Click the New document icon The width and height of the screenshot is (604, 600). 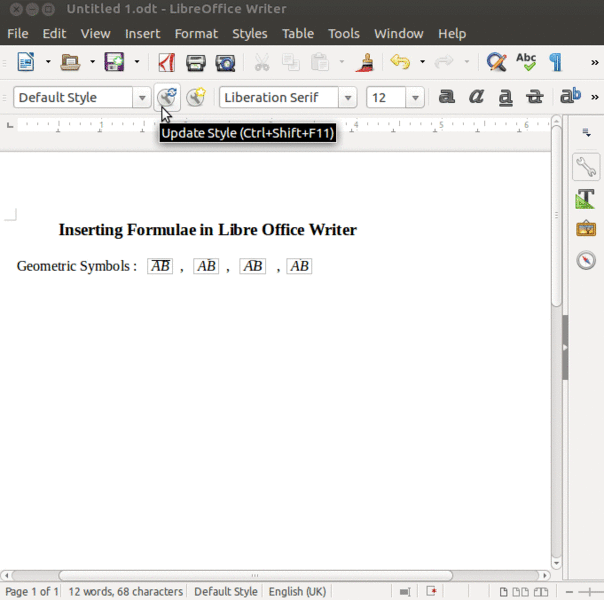pyautogui.click(x=26, y=62)
